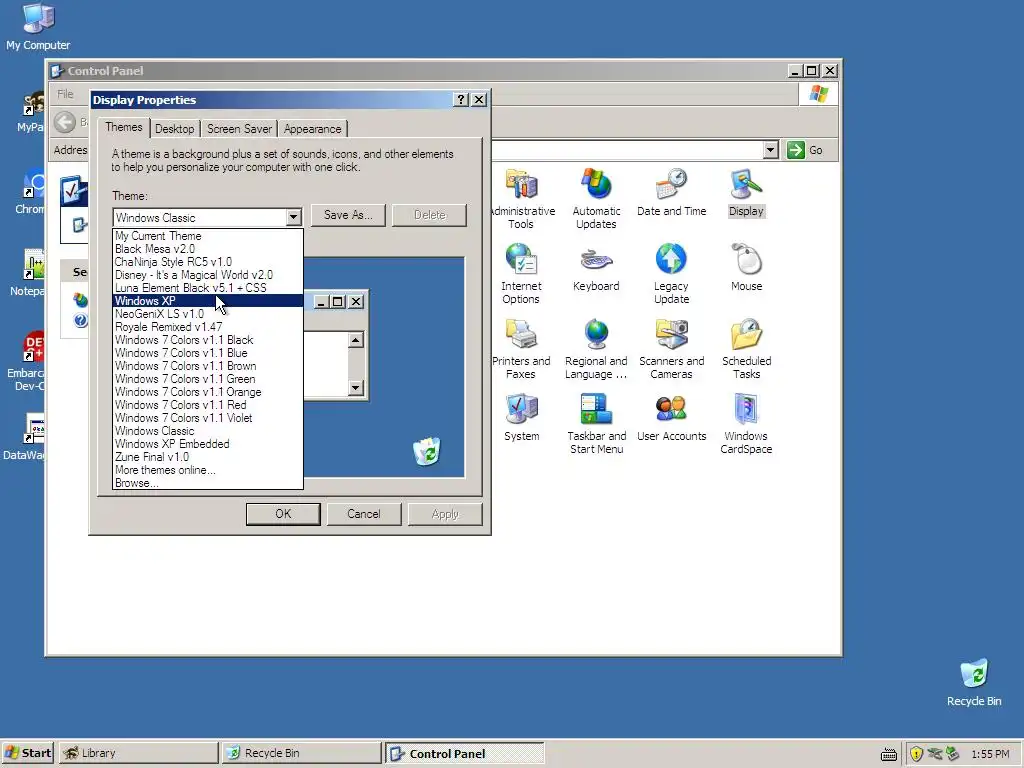Choose Windows 7 Colors v1.1 Red
The width and height of the screenshot is (1024, 768).
tap(208, 405)
